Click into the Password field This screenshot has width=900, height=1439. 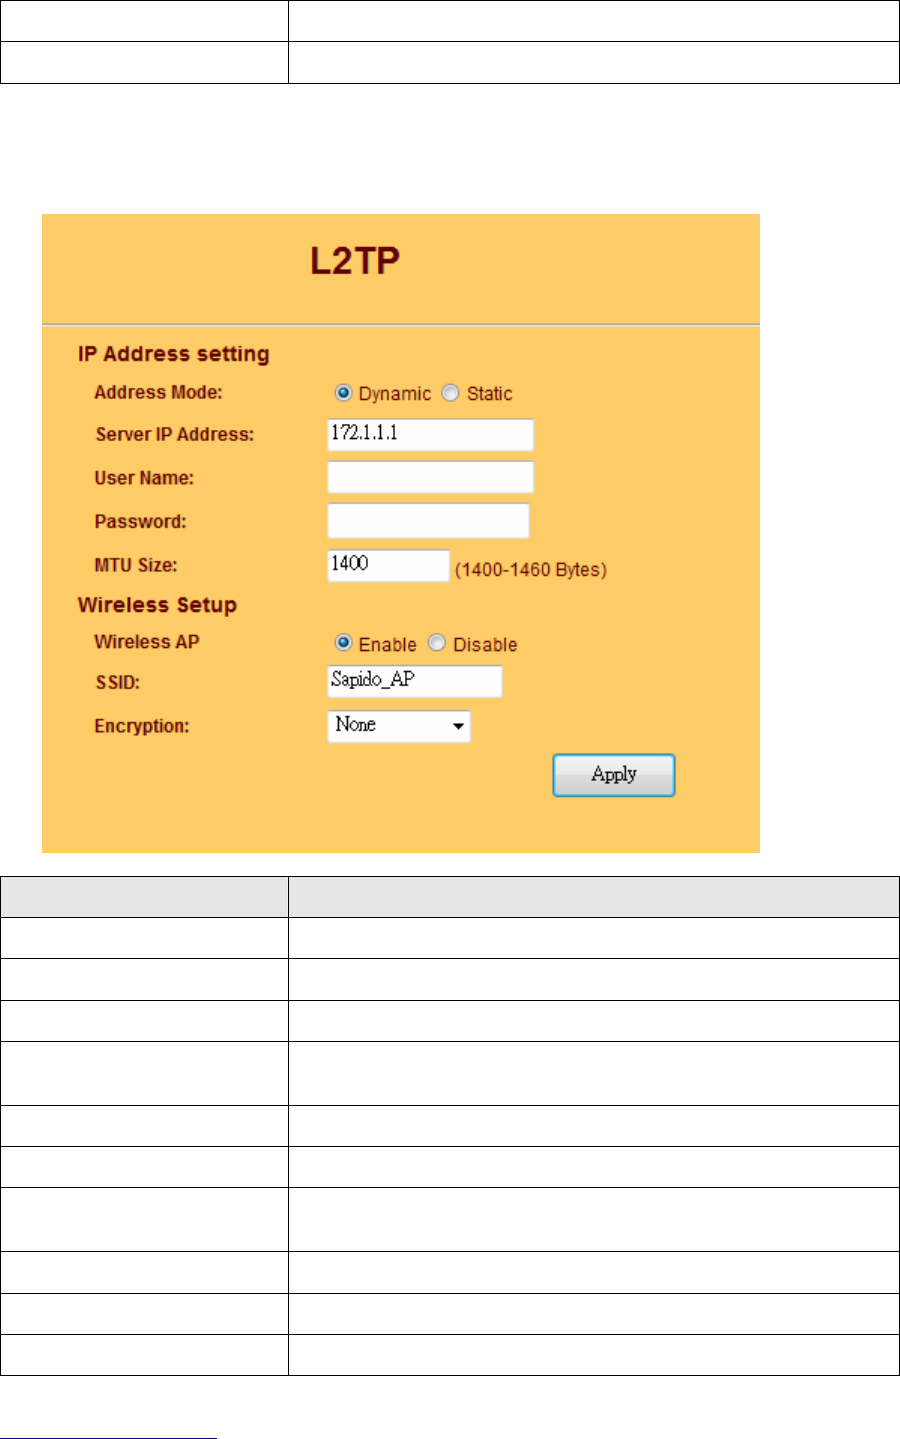pos(428,521)
